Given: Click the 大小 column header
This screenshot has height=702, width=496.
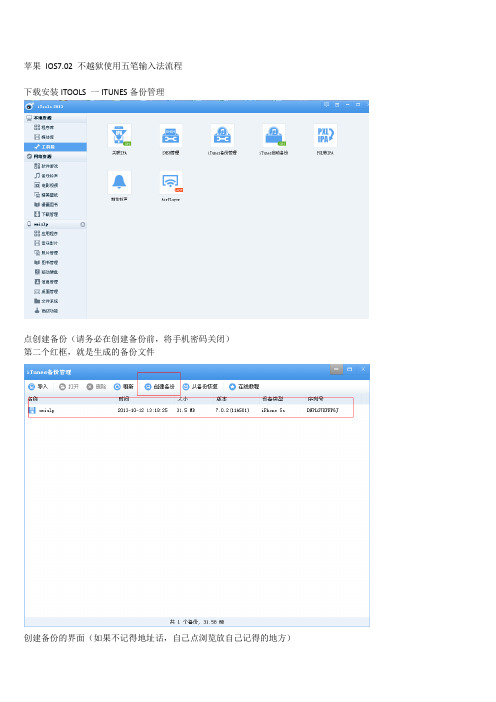Looking at the screenshot, I should 183,398.
